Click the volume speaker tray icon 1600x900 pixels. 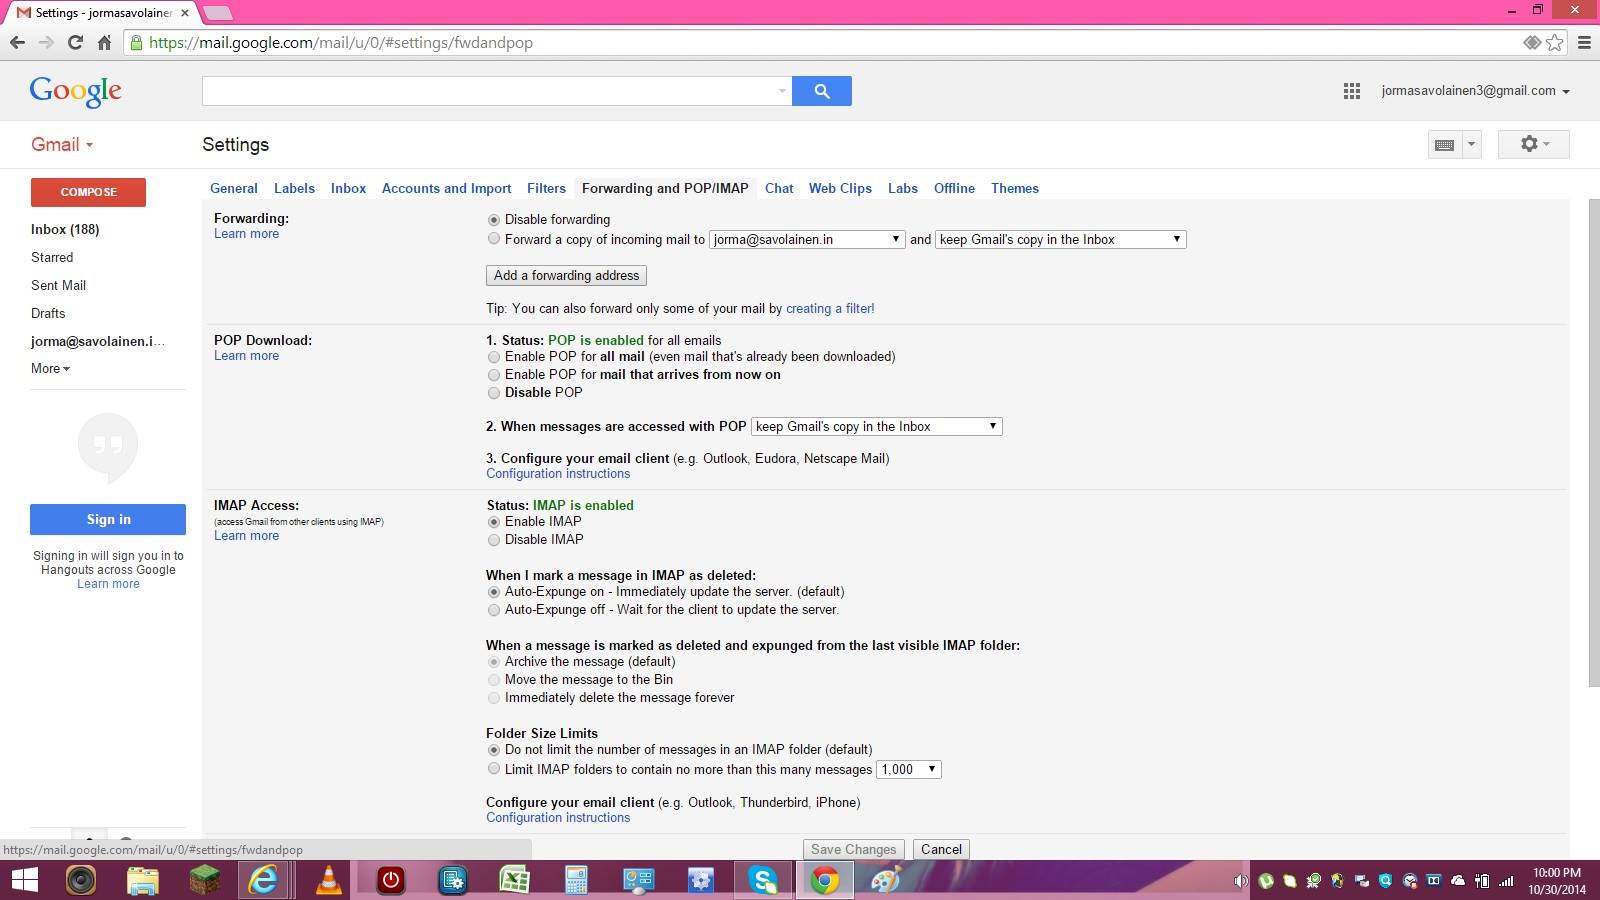click(1241, 881)
